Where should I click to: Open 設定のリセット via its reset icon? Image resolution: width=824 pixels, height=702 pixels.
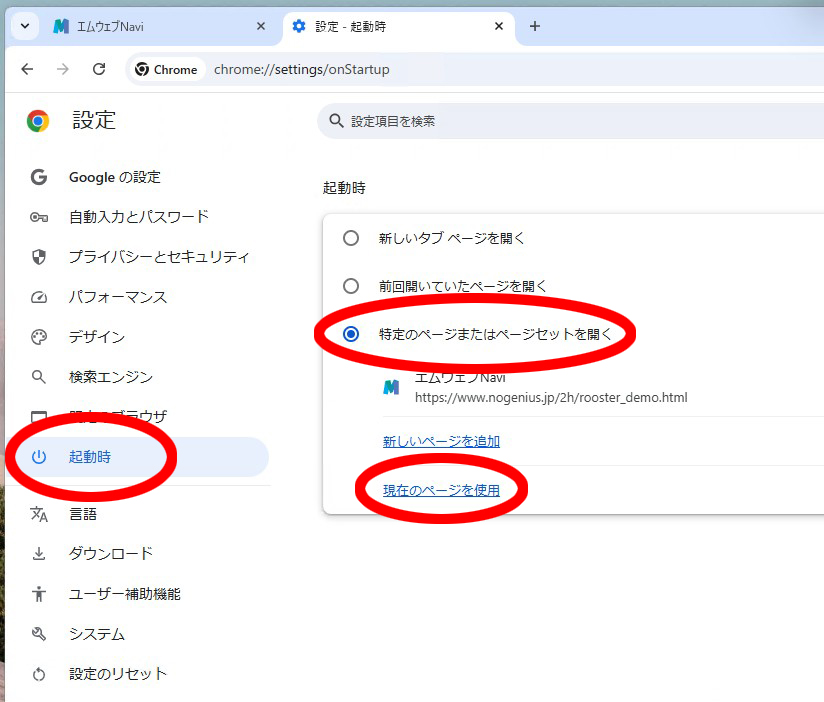tap(38, 674)
